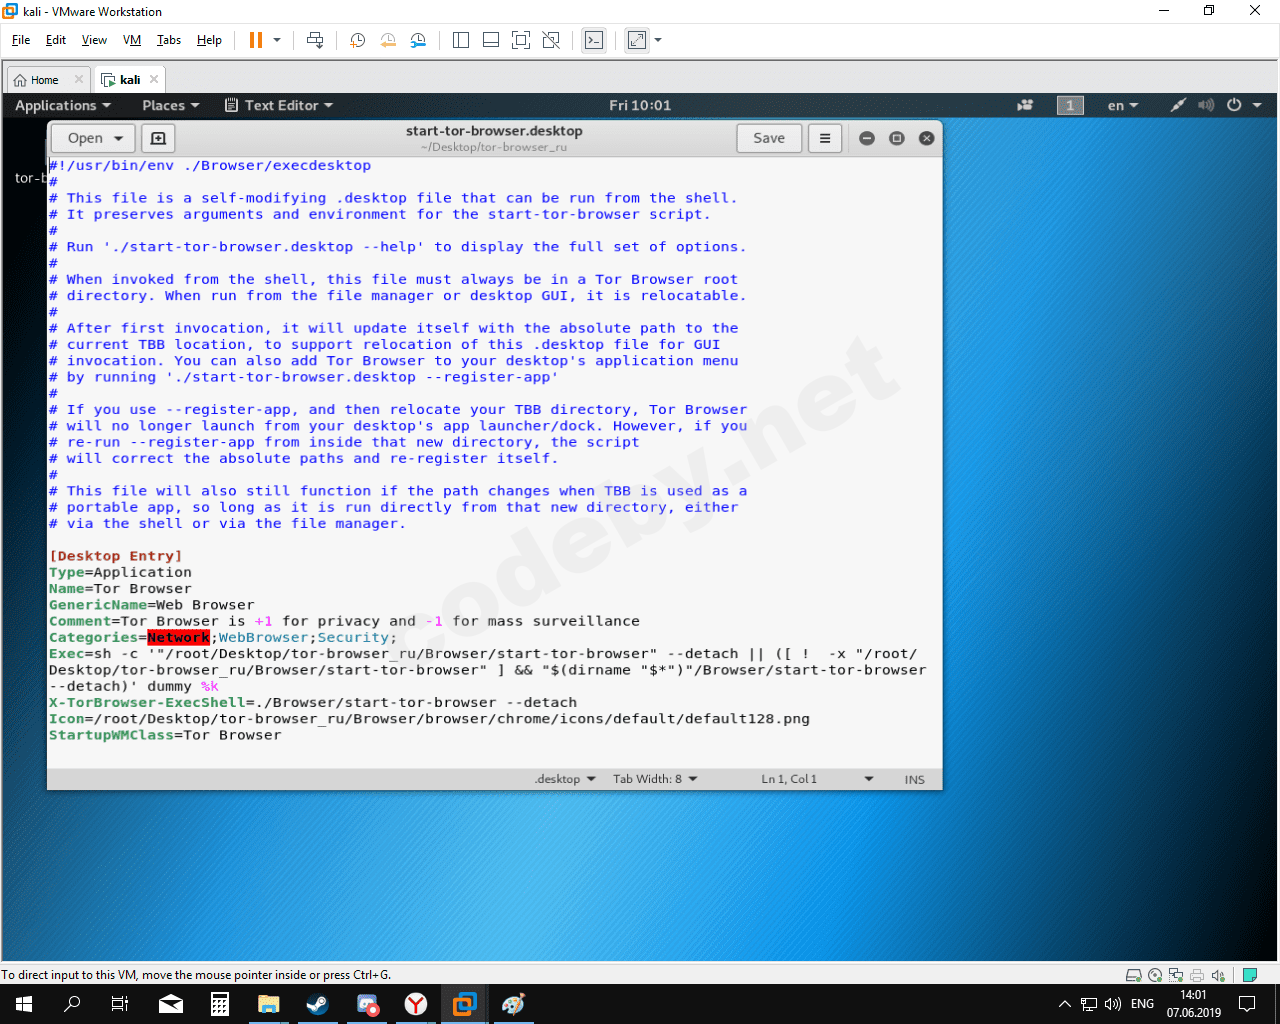Open the Mail app from taskbar
The image size is (1280, 1024).
click(x=171, y=1004)
